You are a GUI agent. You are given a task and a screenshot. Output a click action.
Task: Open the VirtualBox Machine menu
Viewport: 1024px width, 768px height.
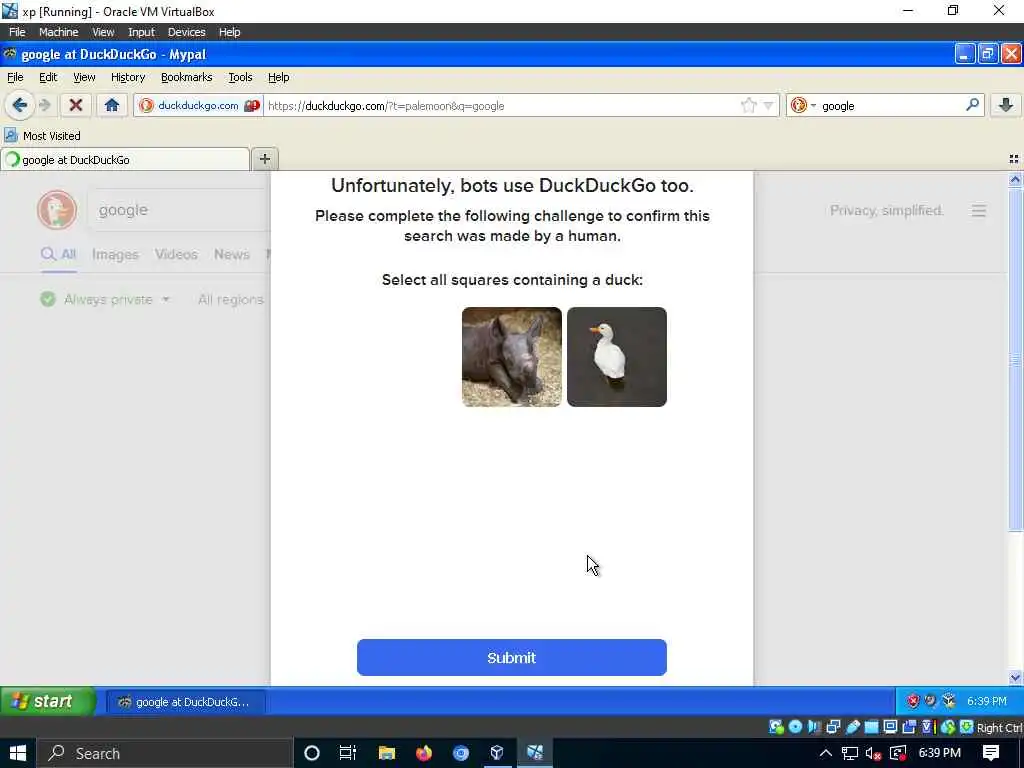tap(58, 31)
